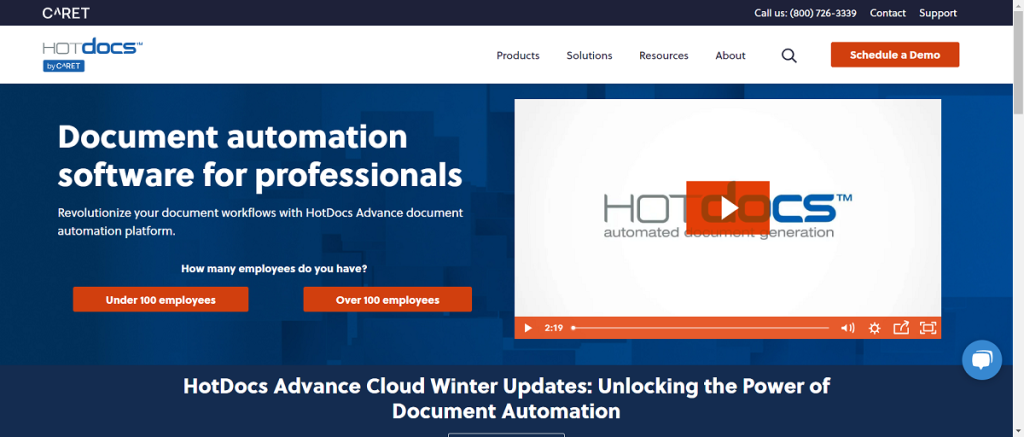Image resolution: width=1024 pixels, height=437 pixels.
Task: Open video settings gear icon
Action: click(x=874, y=328)
